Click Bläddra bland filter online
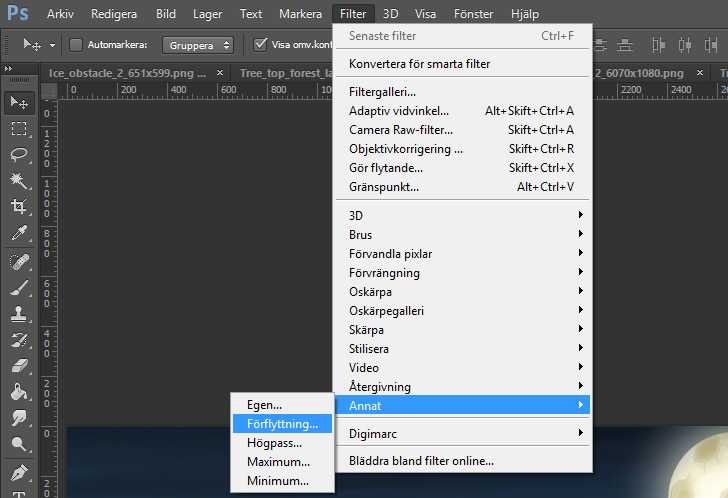728x498 pixels. click(421, 461)
